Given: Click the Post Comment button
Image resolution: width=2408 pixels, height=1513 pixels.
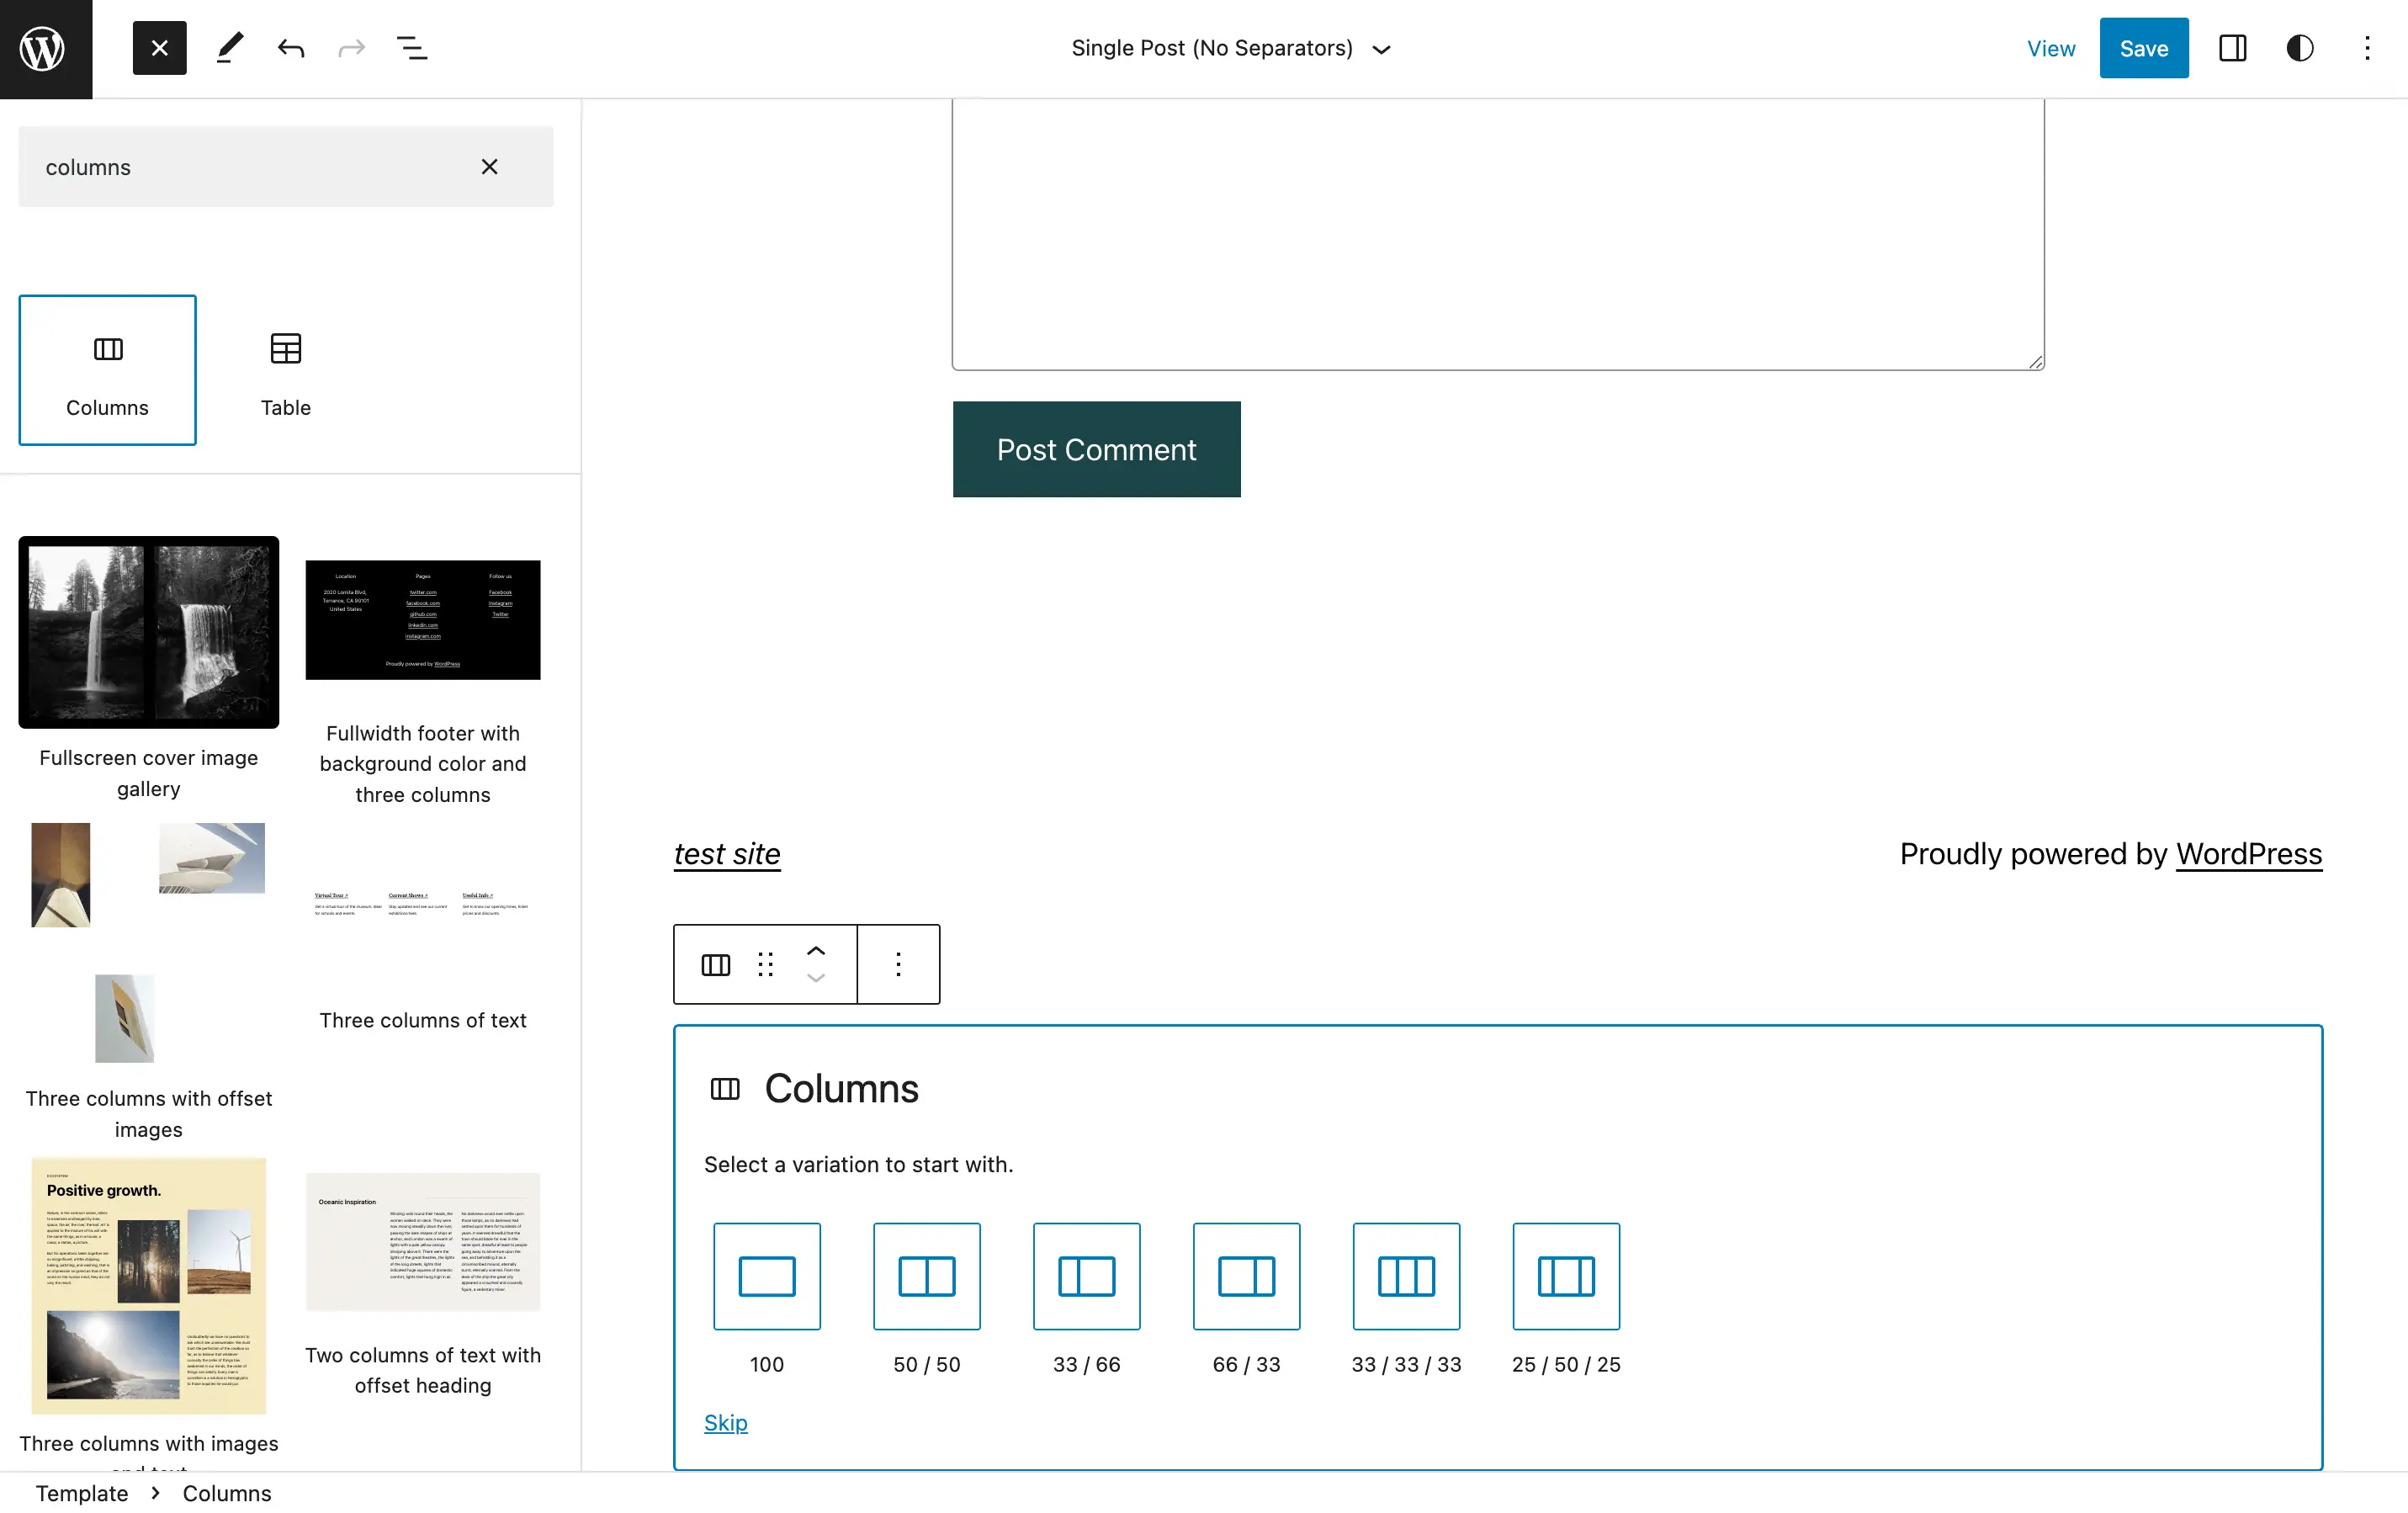Looking at the screenshot, I should 1096,448.
